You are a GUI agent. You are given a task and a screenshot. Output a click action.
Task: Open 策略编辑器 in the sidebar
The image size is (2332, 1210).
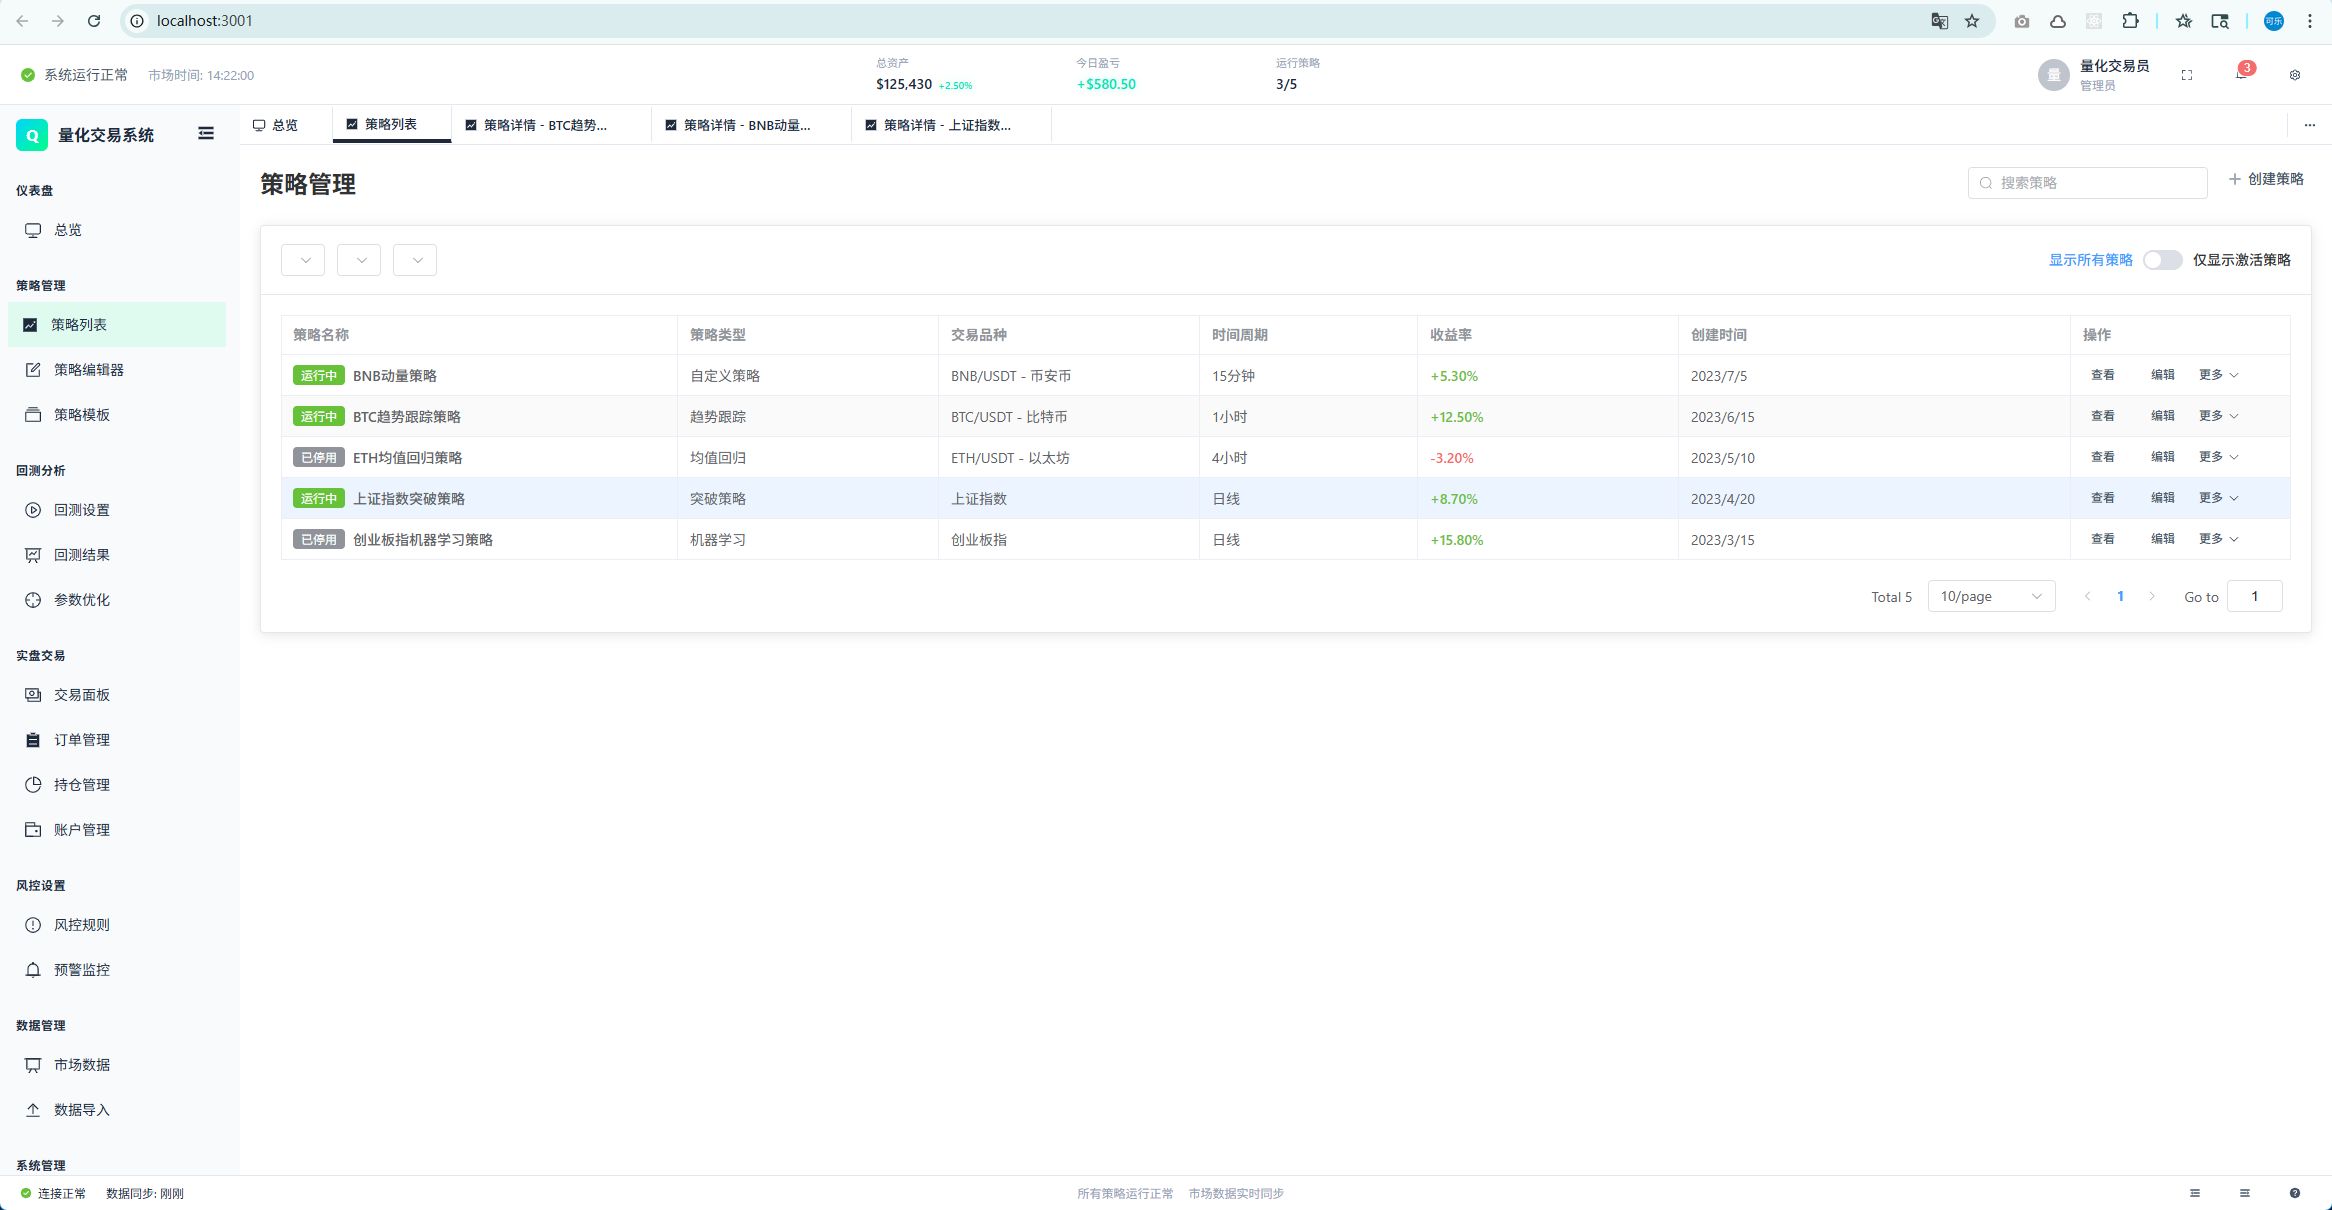point(117,370)
